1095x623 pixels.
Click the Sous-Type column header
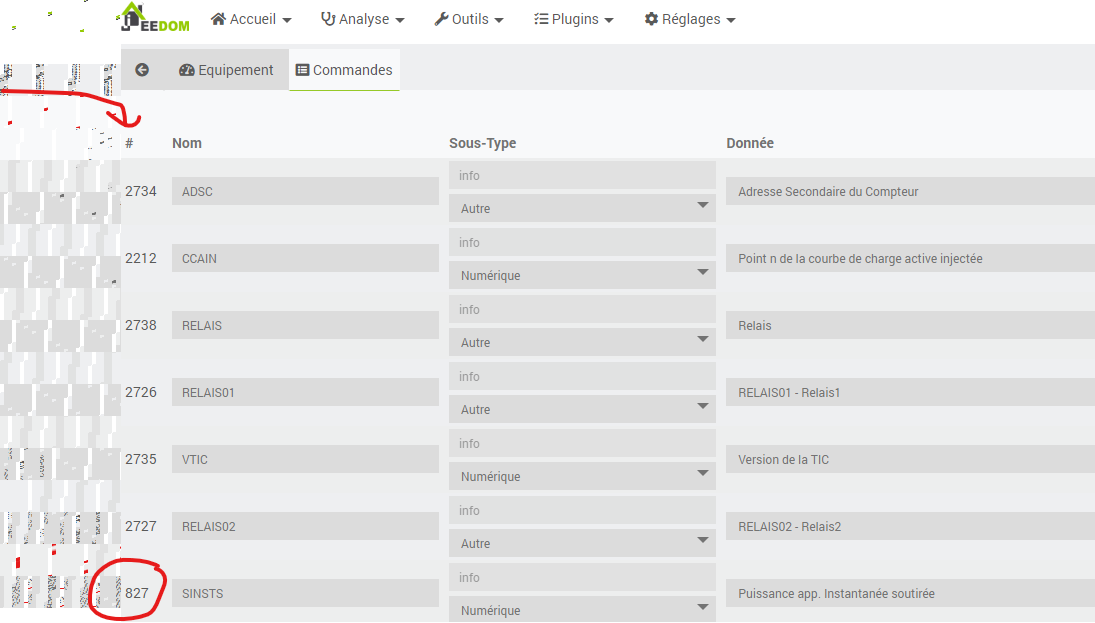482,143
